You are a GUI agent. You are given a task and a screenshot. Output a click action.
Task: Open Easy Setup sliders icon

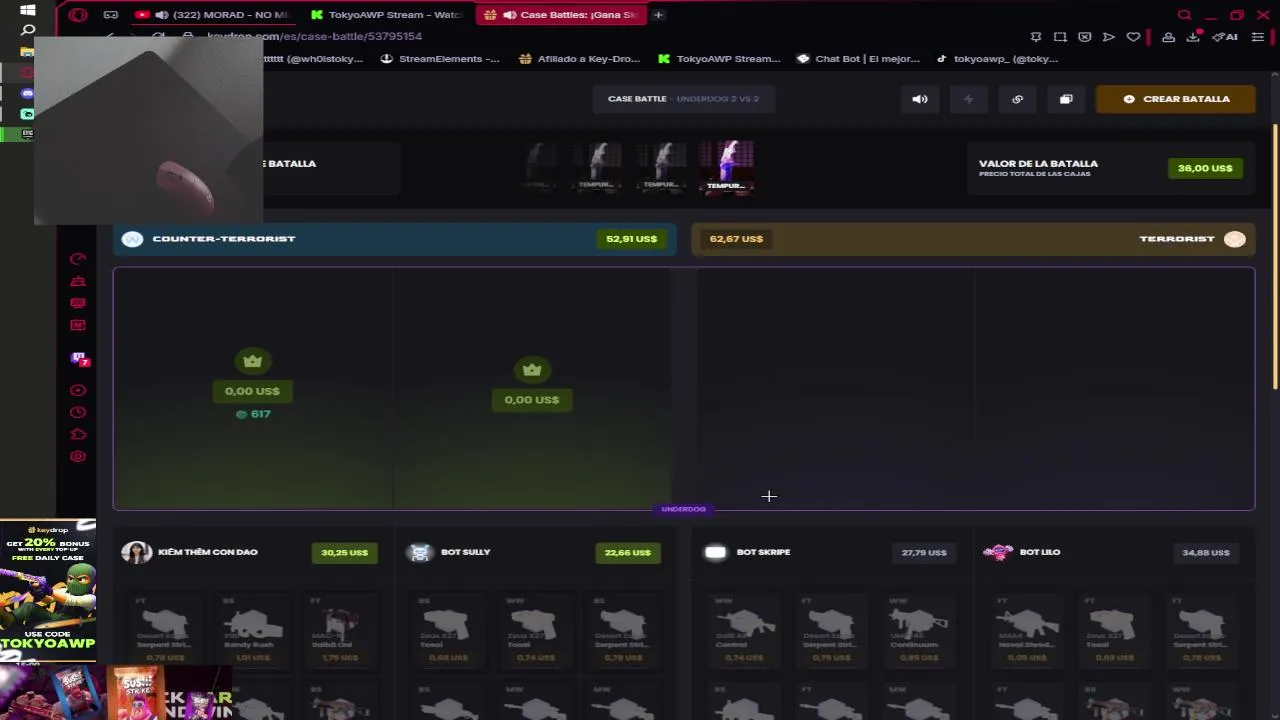point(1258,37)
